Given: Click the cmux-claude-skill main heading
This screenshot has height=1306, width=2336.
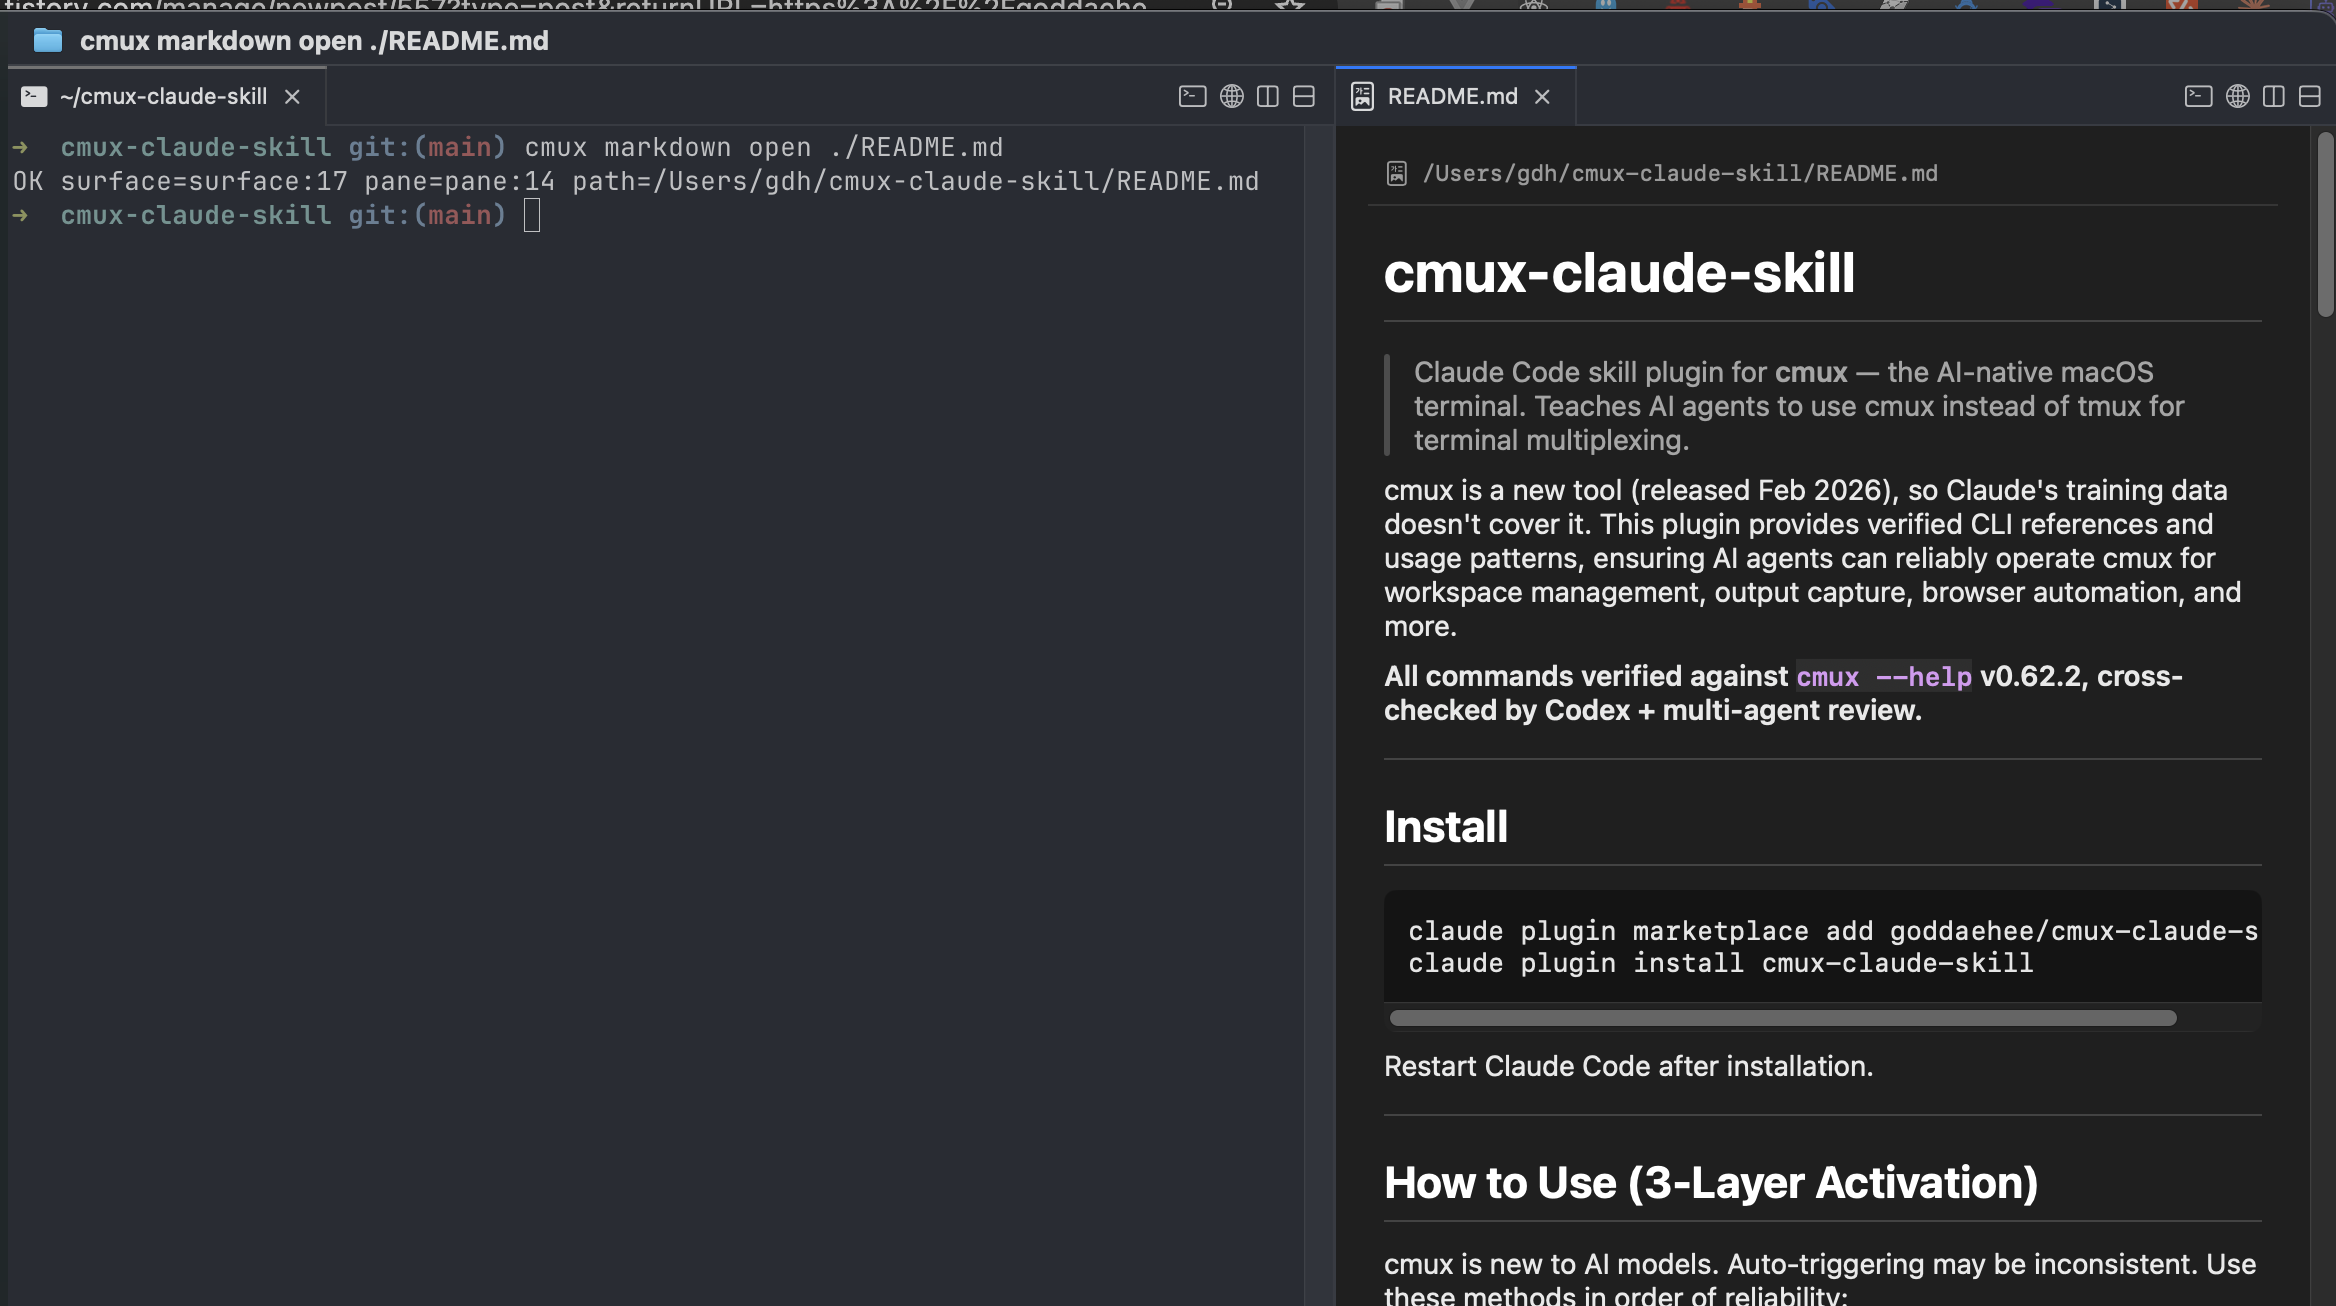Looking at the screenshot, I should click(1619, 272).
